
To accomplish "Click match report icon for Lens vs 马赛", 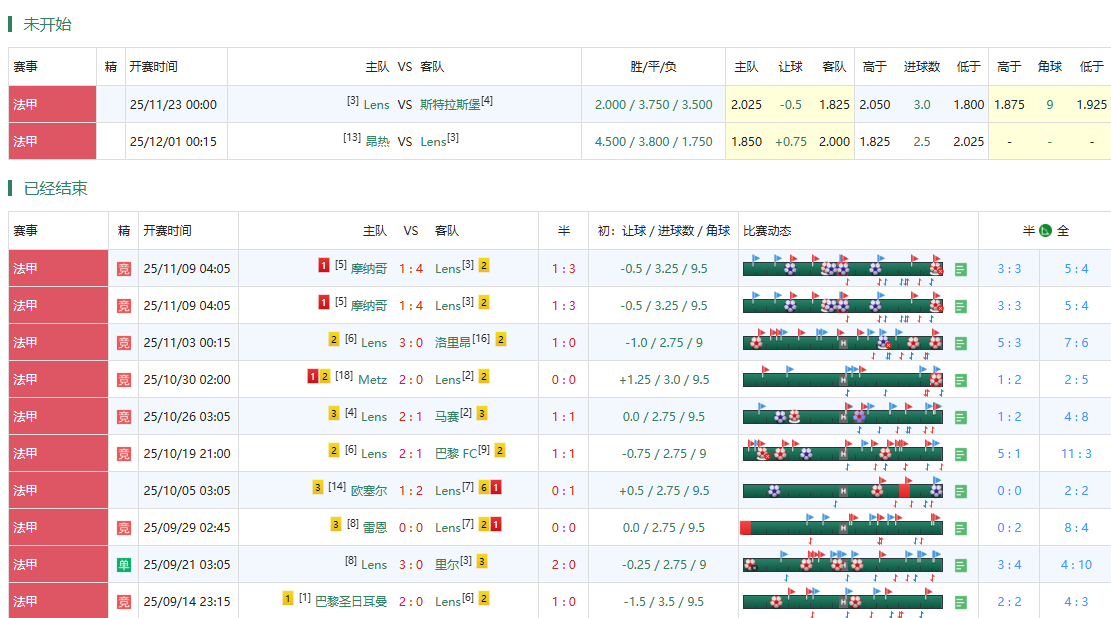I will (x=961, y=417).
